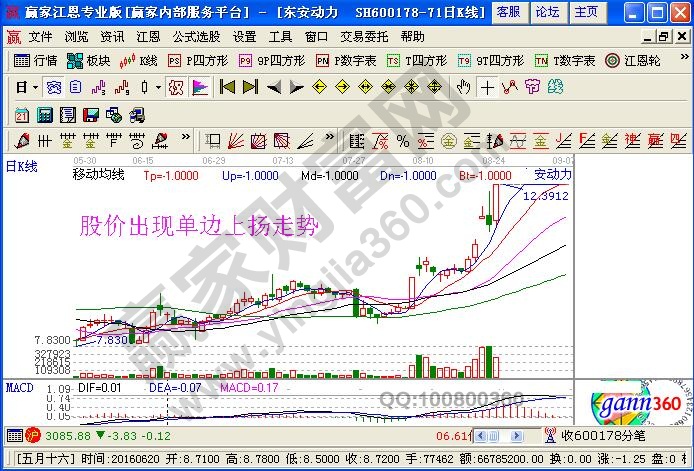Click the notepad document icon
The width and height of the screenshot is (694, 471).
tap(68, 116)
